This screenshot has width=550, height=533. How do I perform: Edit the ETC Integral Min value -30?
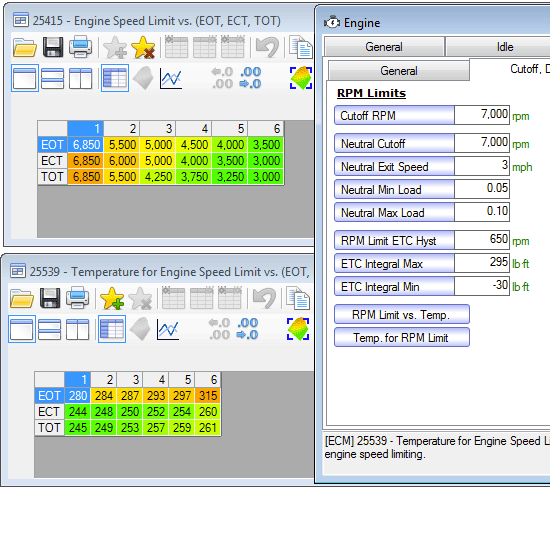coord(482,286)
